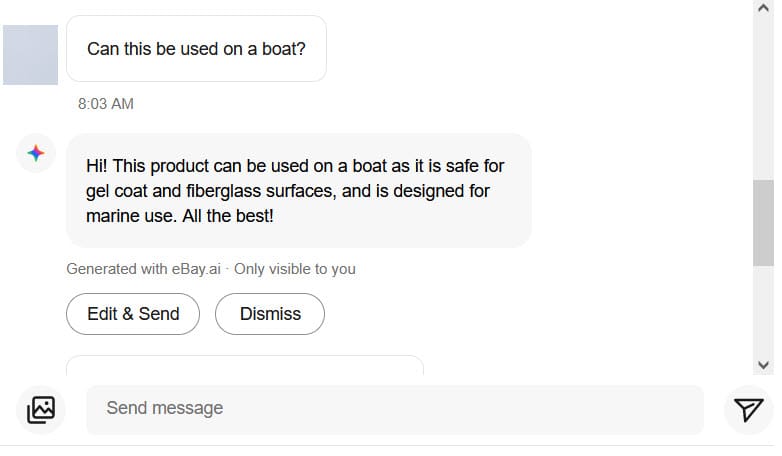Click the "Can this be used on a boat?" message

(x=196, y=49)
